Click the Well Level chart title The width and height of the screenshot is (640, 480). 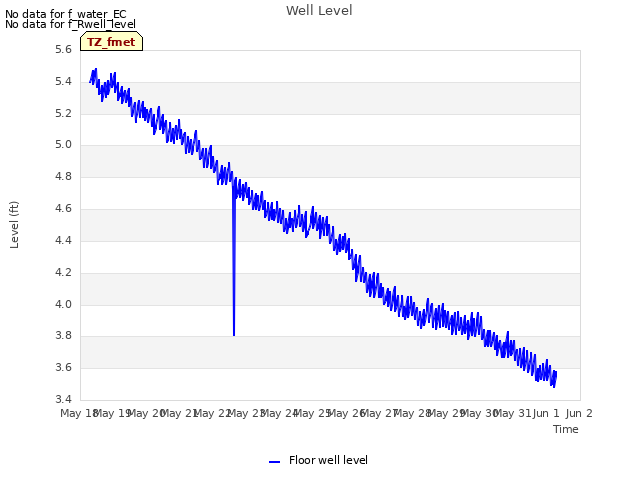(x=319, y=10)
